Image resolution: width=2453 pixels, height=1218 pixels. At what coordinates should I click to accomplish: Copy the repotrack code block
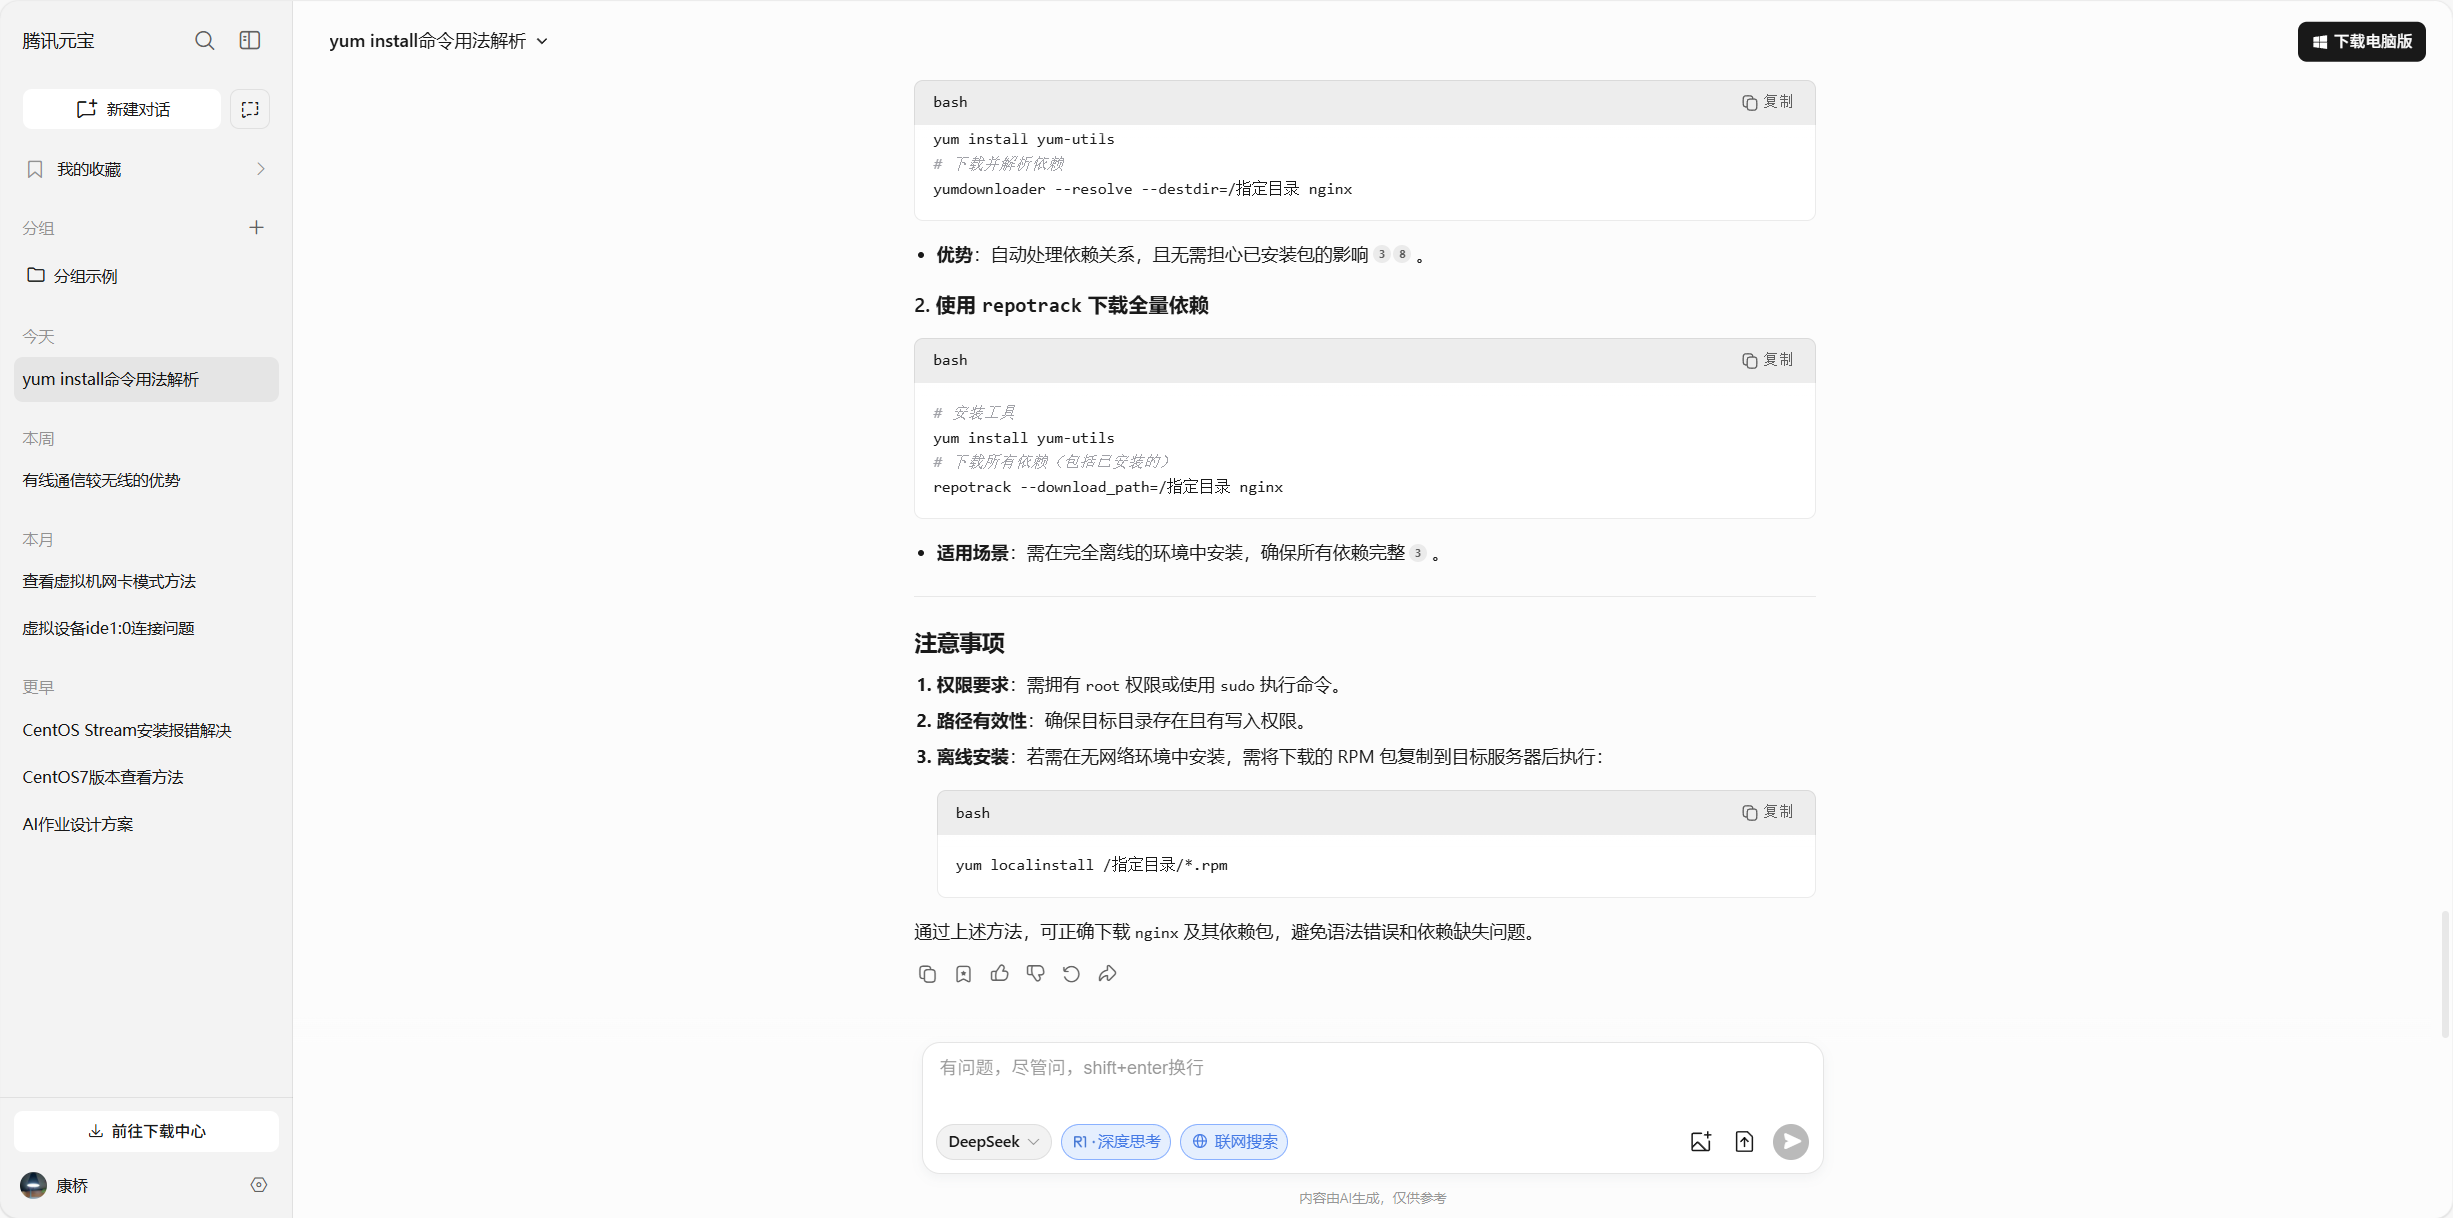[x=1767, y=360]
